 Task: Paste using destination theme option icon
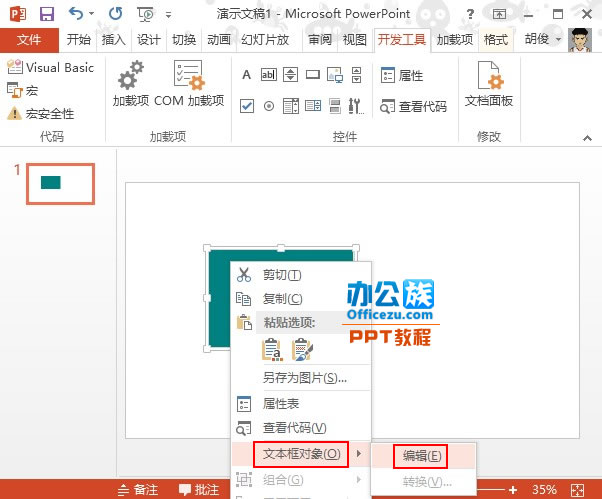click(272, 349)
